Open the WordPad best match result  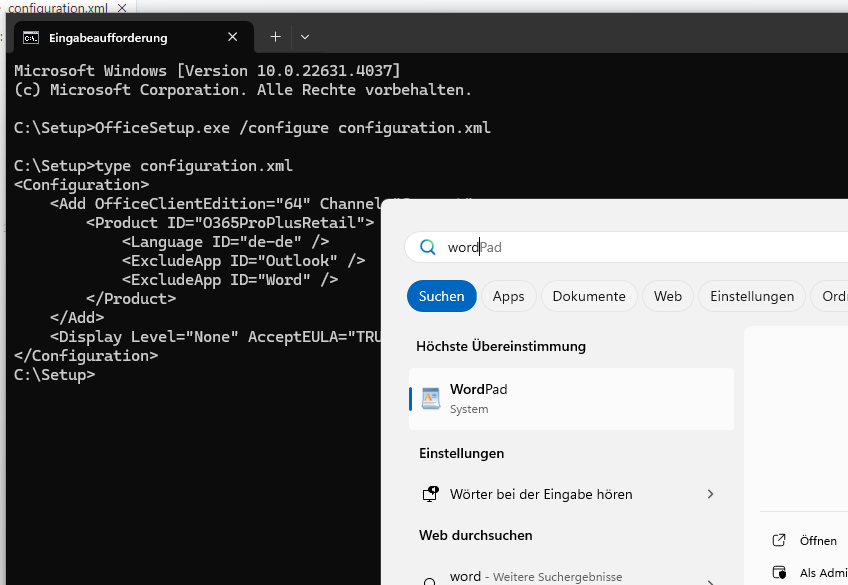pos(572,399)
